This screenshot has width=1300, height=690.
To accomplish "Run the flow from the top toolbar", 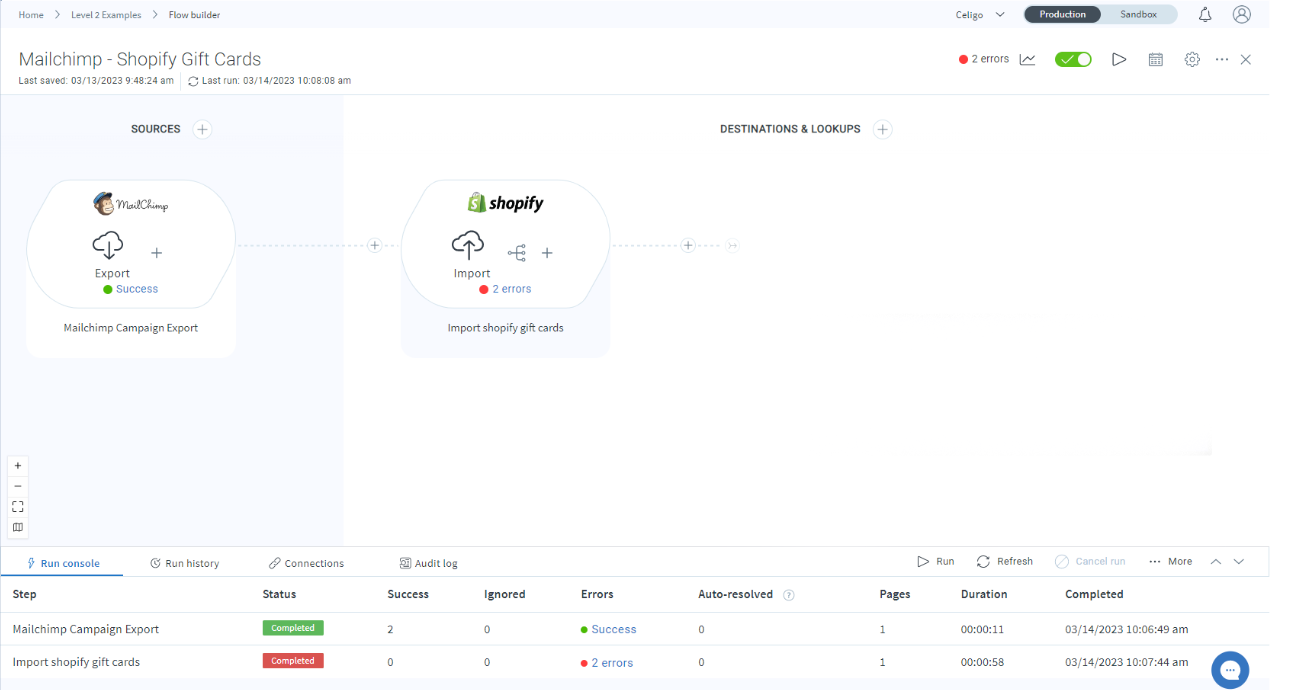I will (x=1119, y=59).
